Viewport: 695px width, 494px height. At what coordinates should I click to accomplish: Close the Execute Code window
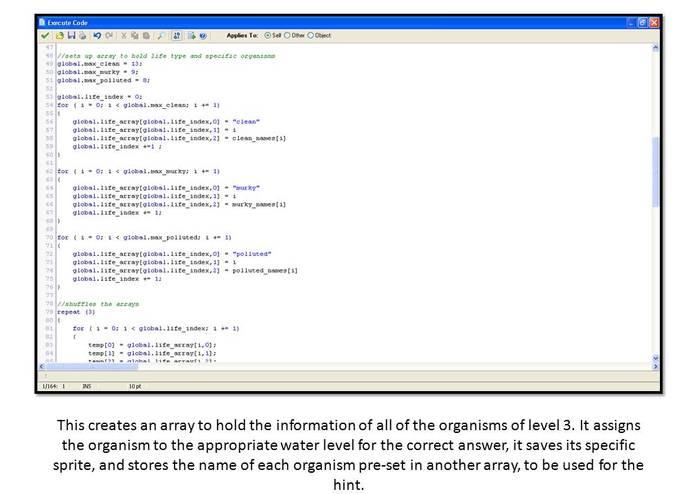(654, 23)
